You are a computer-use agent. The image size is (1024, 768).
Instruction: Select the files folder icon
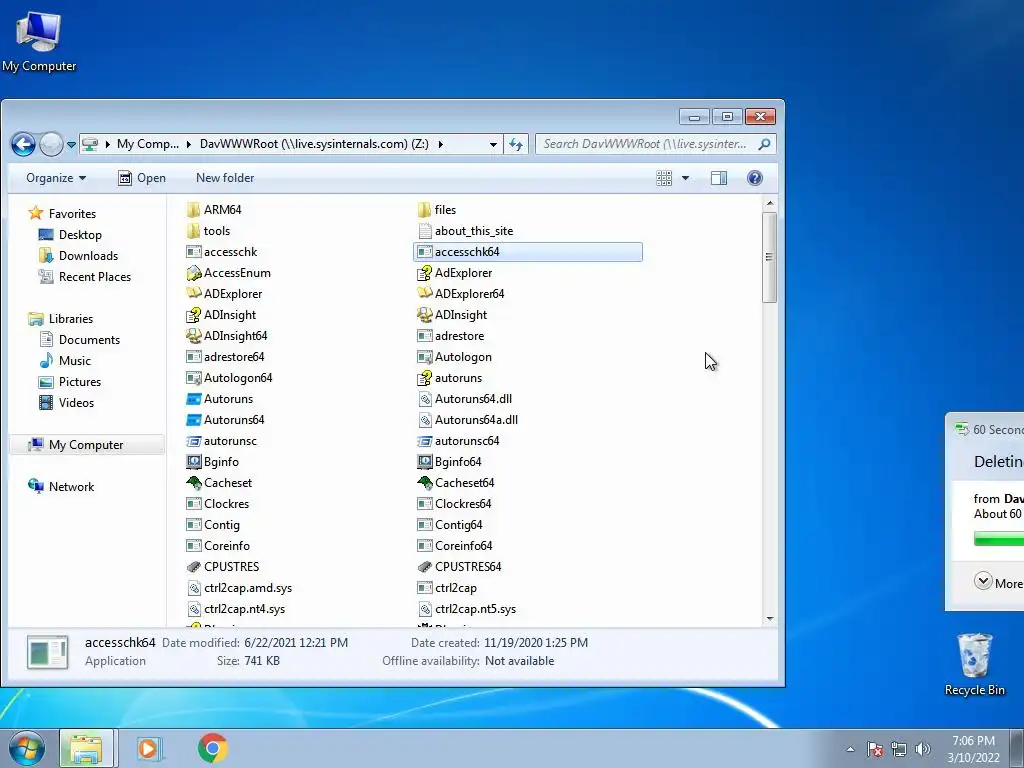click(x=424, y=210)
